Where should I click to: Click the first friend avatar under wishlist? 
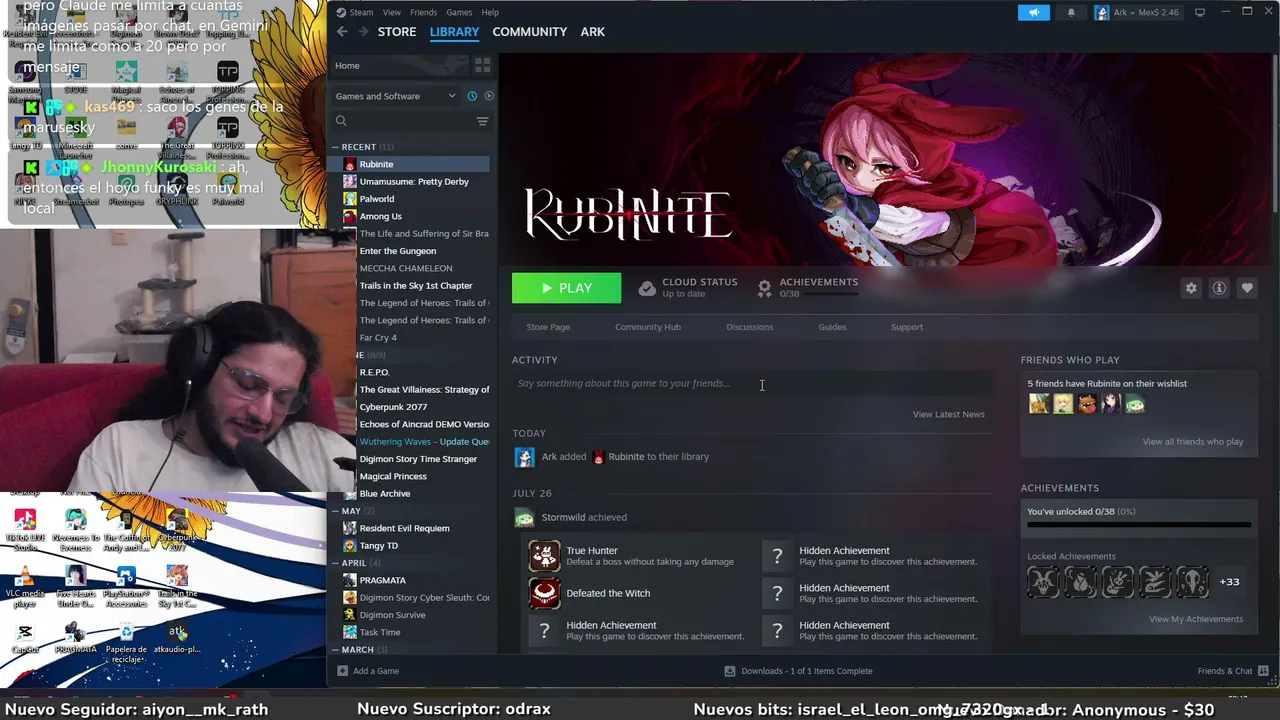(1039, 404)
